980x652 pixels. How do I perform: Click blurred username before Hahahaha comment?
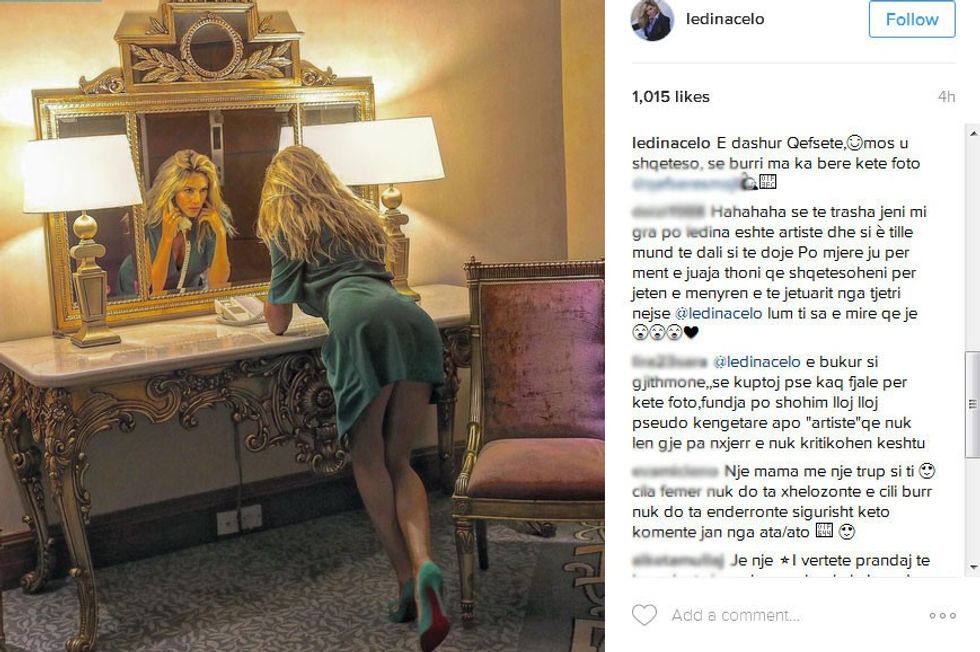click(x=668, y=212)
